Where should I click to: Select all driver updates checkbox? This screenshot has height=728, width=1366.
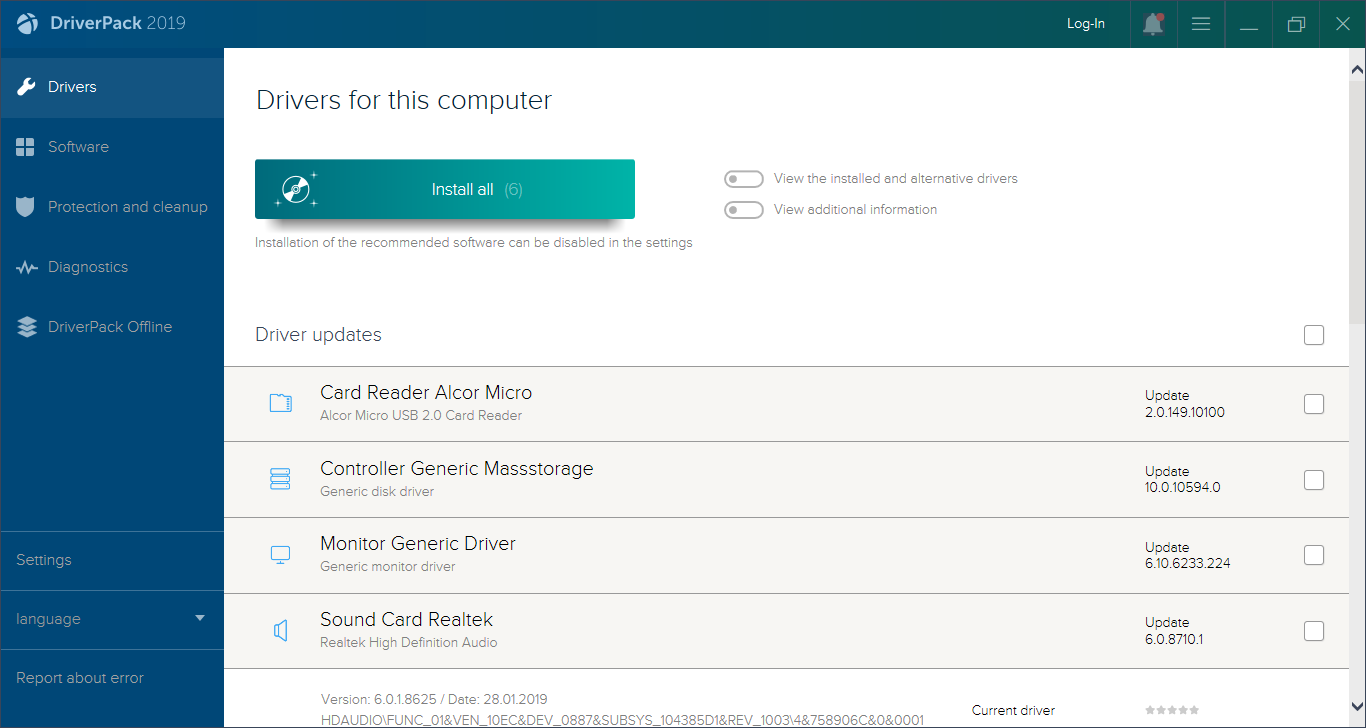coord(1313,335)
